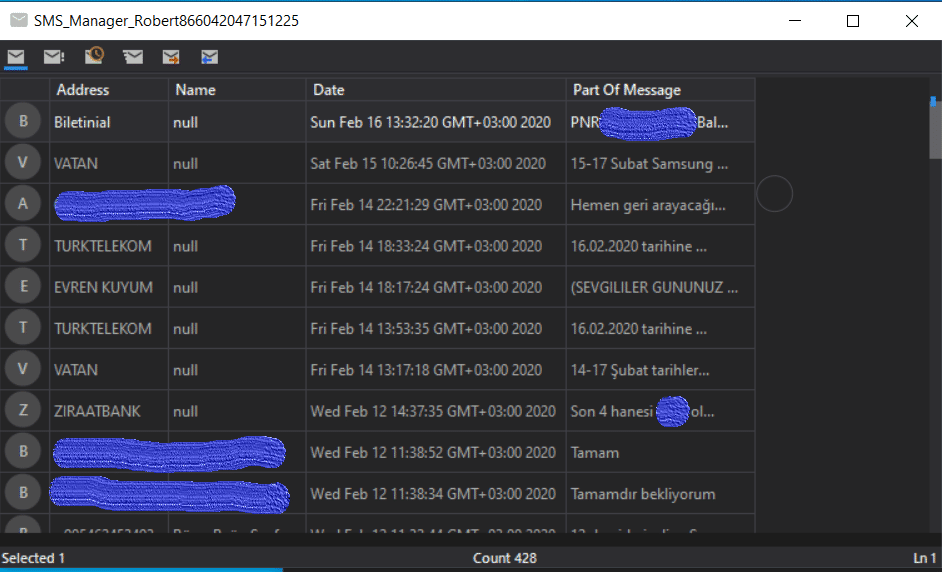Open '16.02.2020 tarihine' message on 18:33:24 row
The height and width of the screenshot is (572, 942).
click(660, 246)
